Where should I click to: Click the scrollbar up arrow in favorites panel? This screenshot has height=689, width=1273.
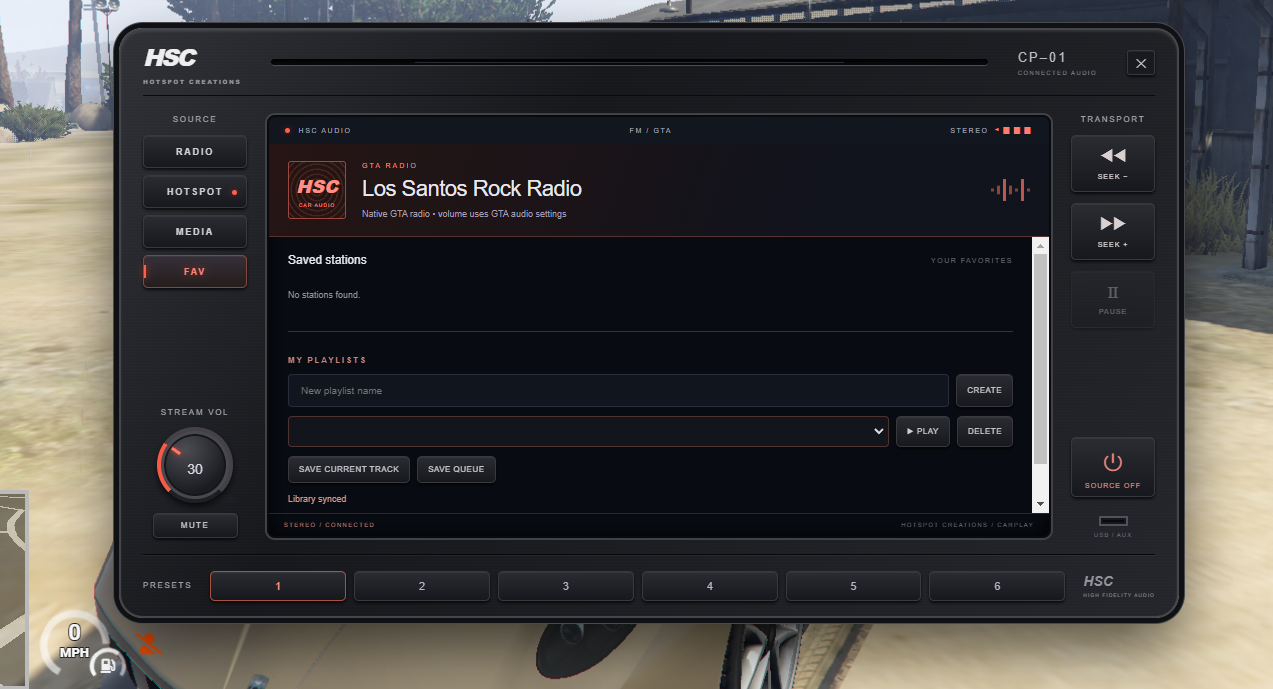pos(1040,246)
